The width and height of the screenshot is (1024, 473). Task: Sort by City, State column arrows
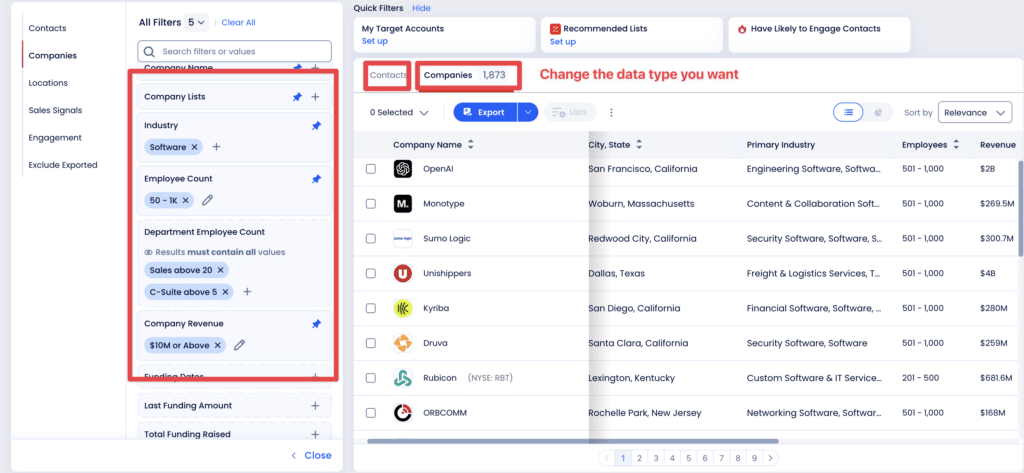click(639, 145)
